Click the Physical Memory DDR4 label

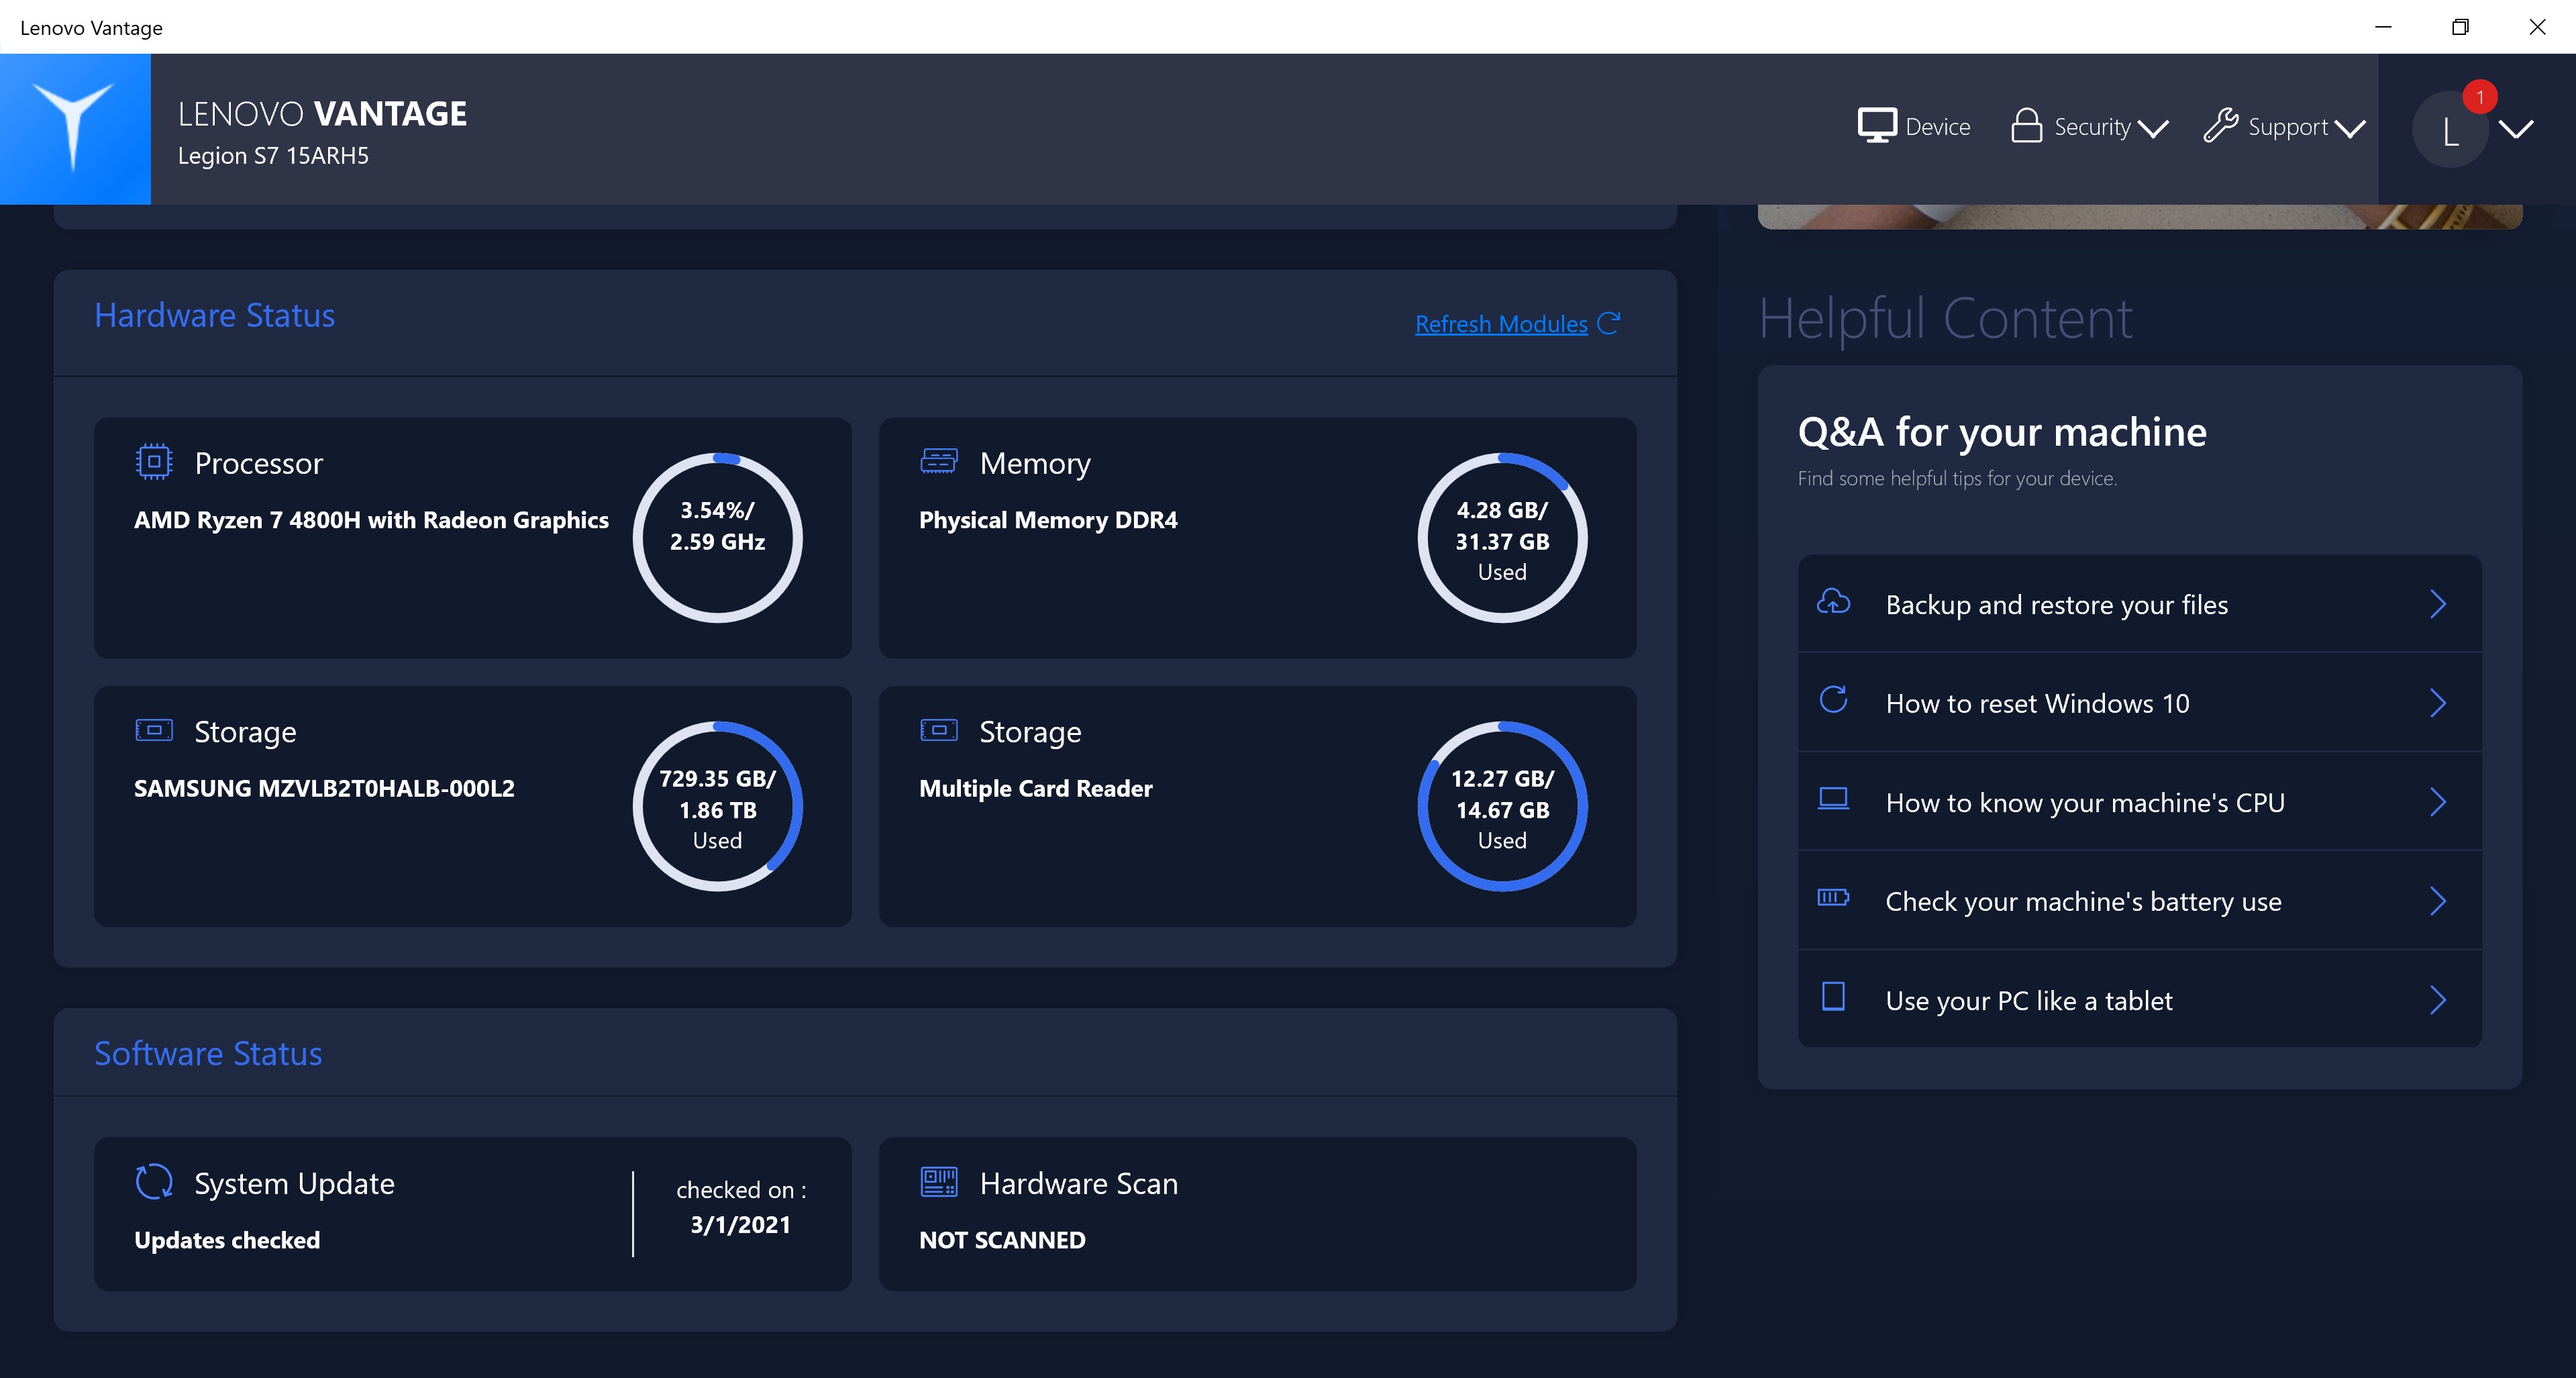[x=1048, y=520]
